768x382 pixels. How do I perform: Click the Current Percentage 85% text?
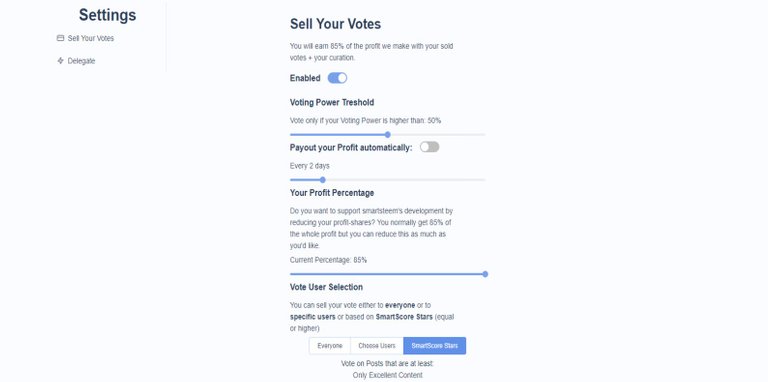328,260
